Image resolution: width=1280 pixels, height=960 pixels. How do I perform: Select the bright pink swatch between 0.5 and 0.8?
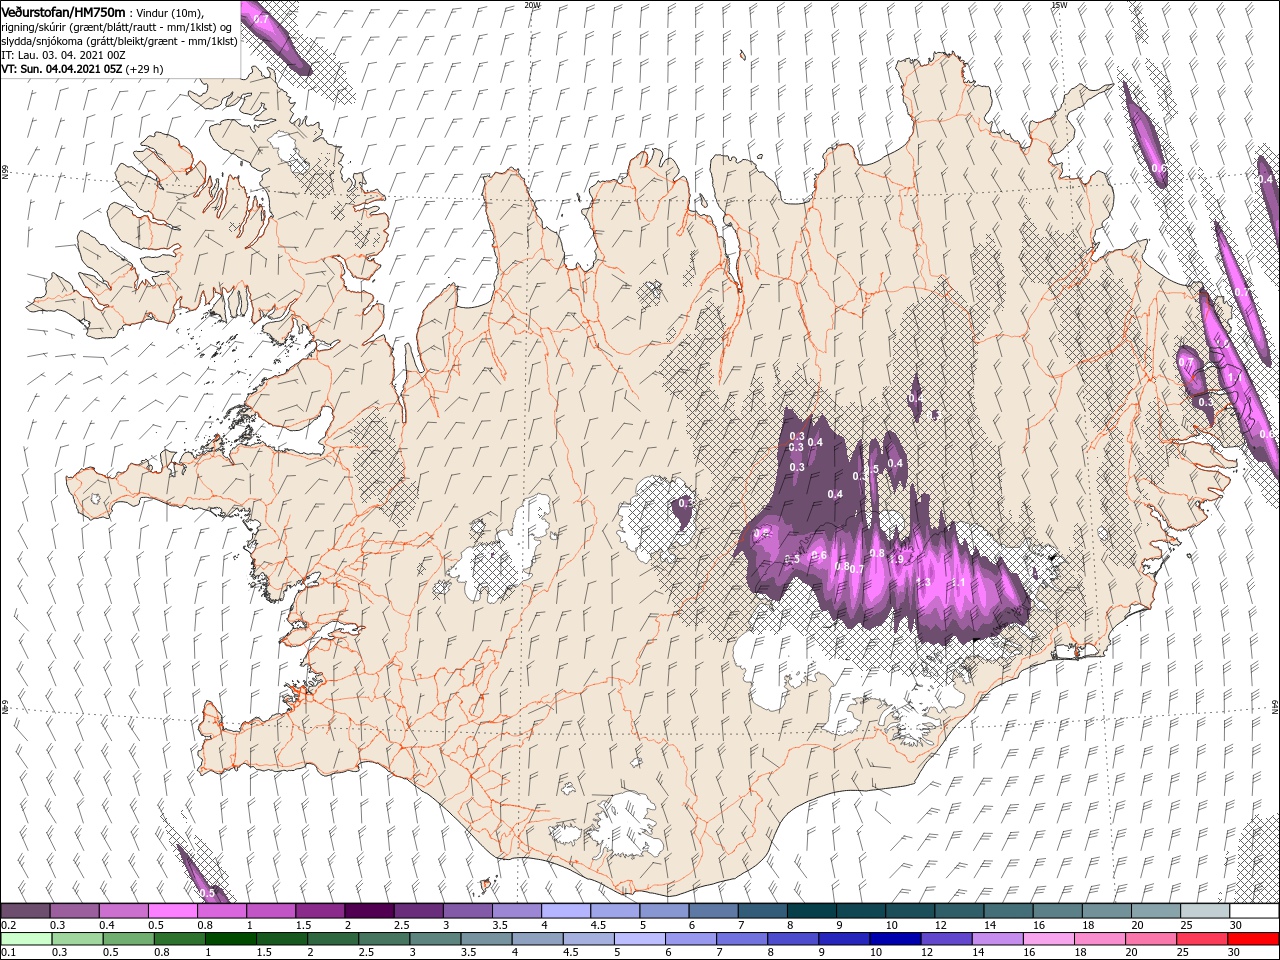point(172,911)
